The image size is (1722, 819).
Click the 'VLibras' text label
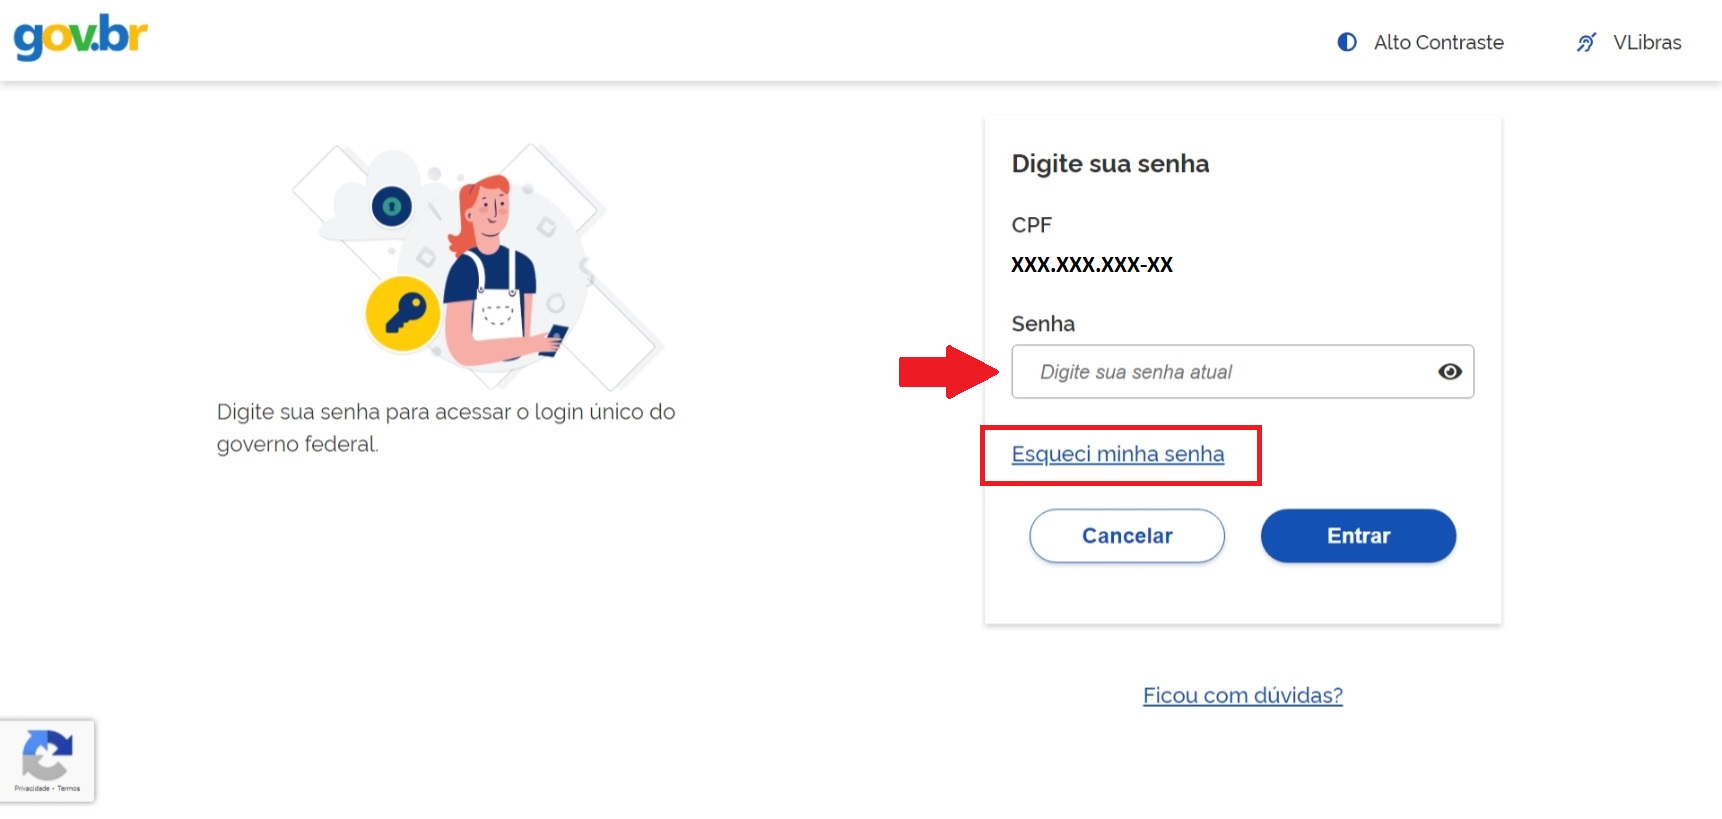(x=1646, y=42)
